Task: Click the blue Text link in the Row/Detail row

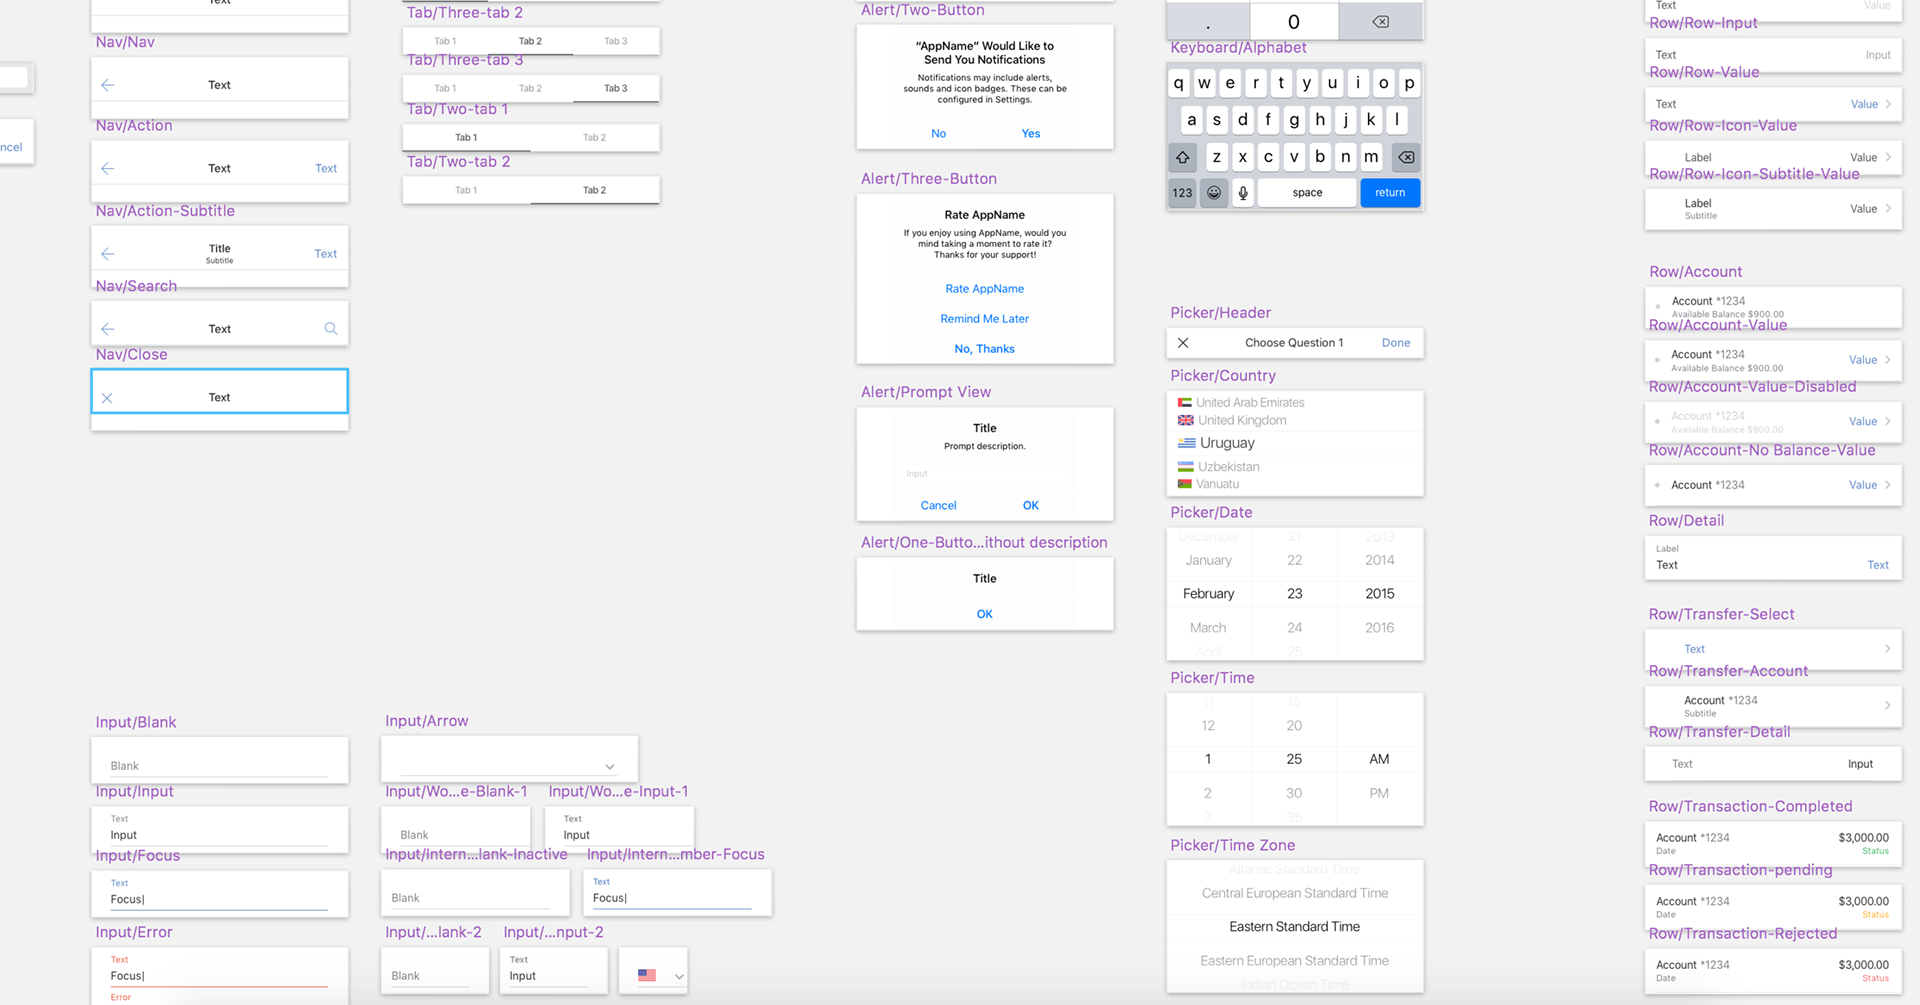Action: (x=1878, y=565)
